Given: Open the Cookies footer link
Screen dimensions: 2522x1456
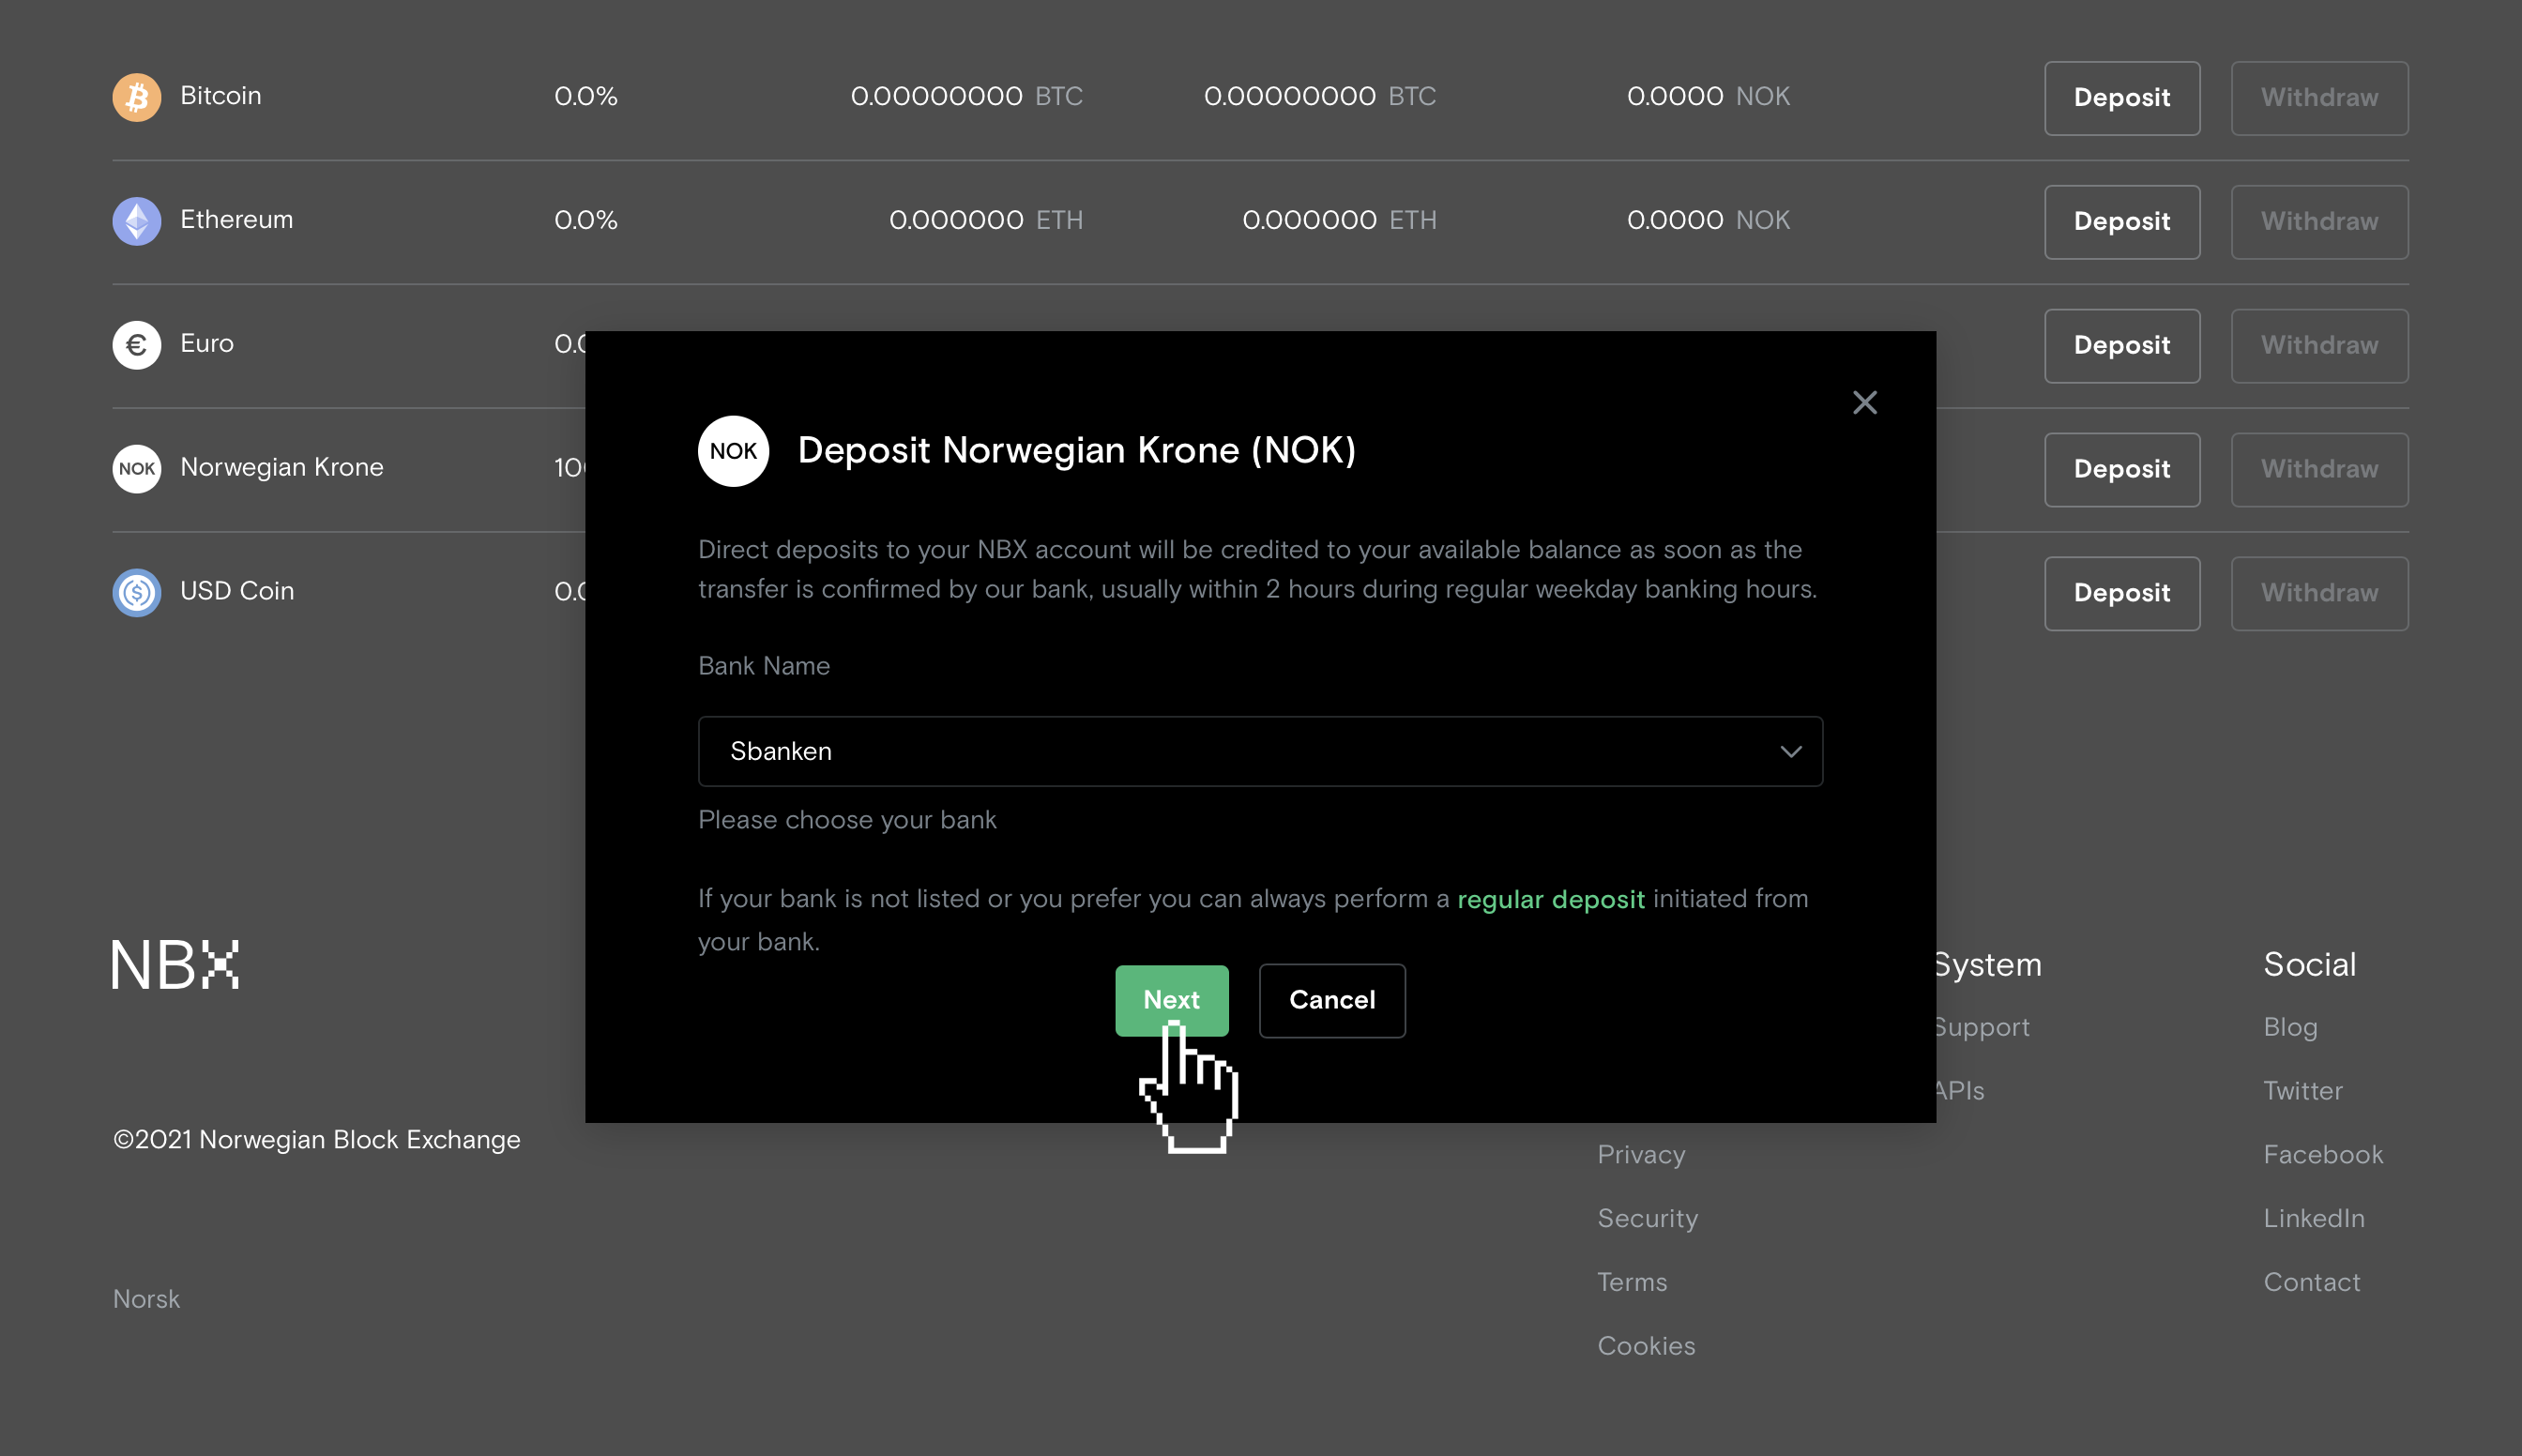Looking at the screenshot, I should (x=1646, y=1346).
